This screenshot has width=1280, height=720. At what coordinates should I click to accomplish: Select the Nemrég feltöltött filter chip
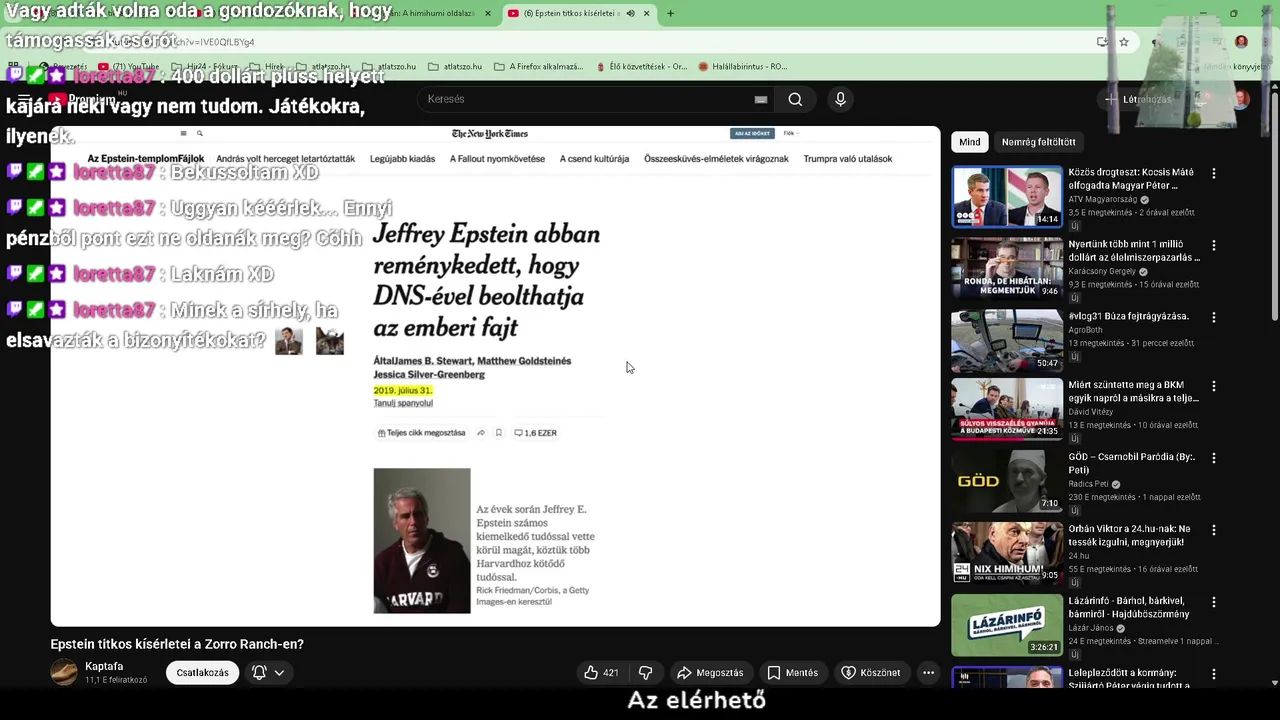coord(1038,142)
